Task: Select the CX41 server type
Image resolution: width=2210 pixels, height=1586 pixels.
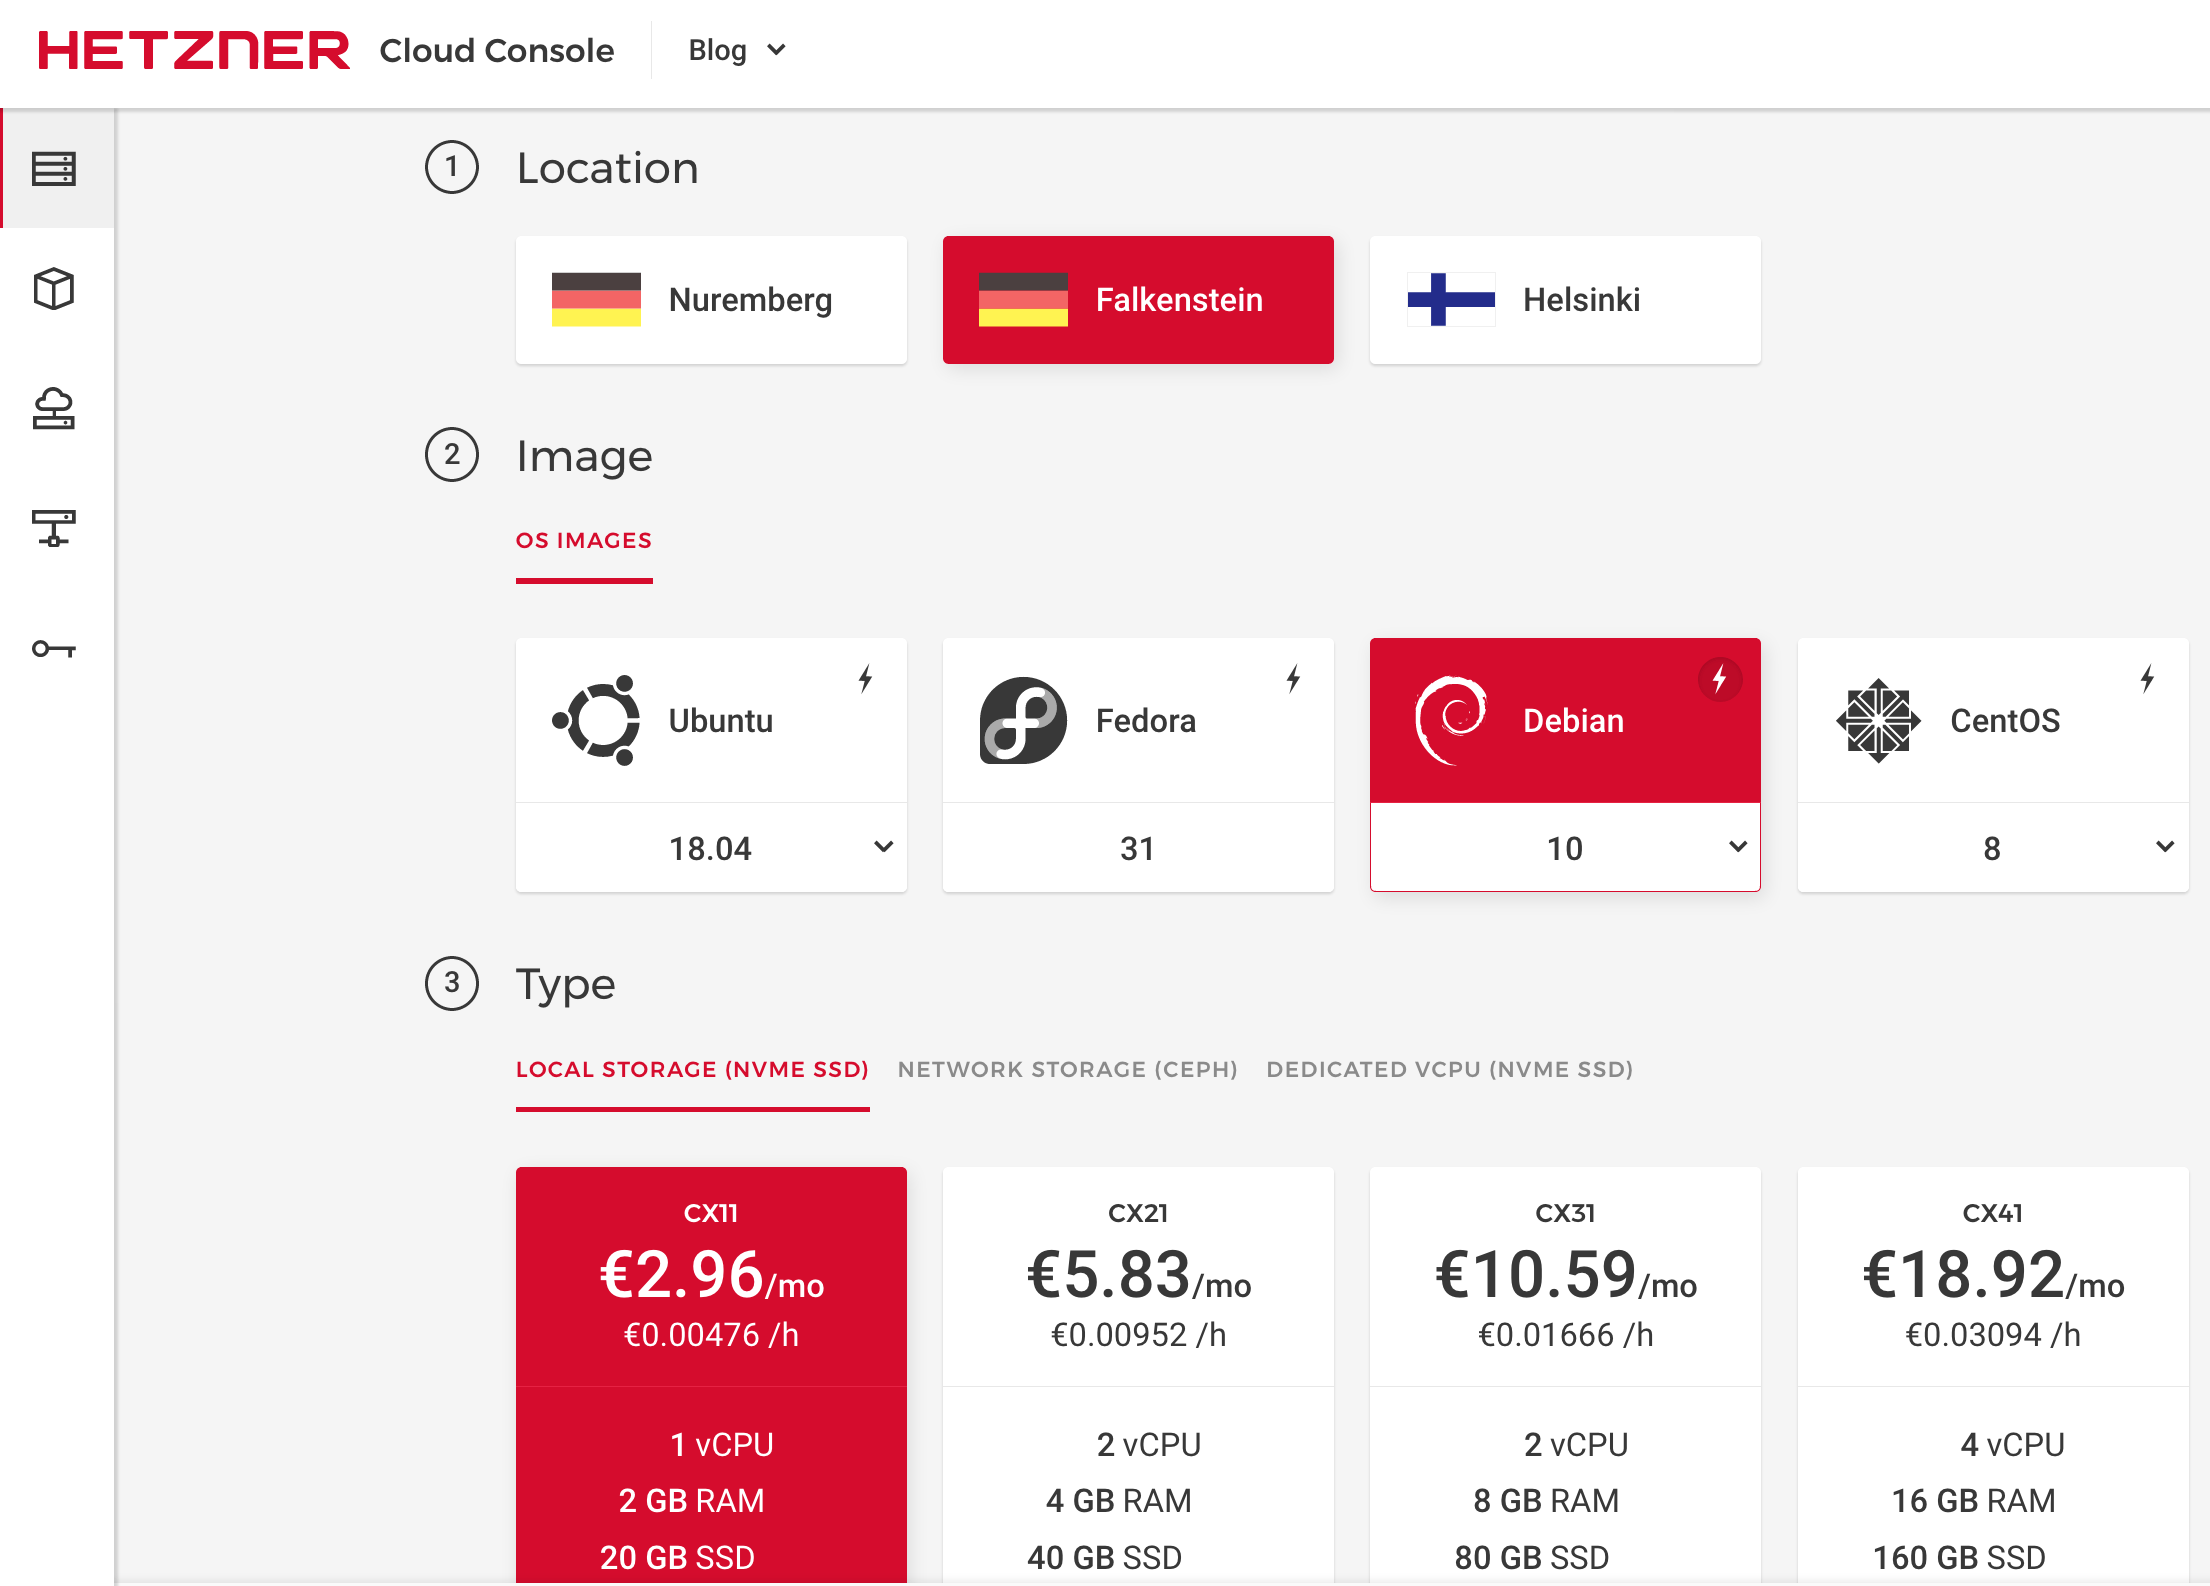Action: (1993, 1375)
